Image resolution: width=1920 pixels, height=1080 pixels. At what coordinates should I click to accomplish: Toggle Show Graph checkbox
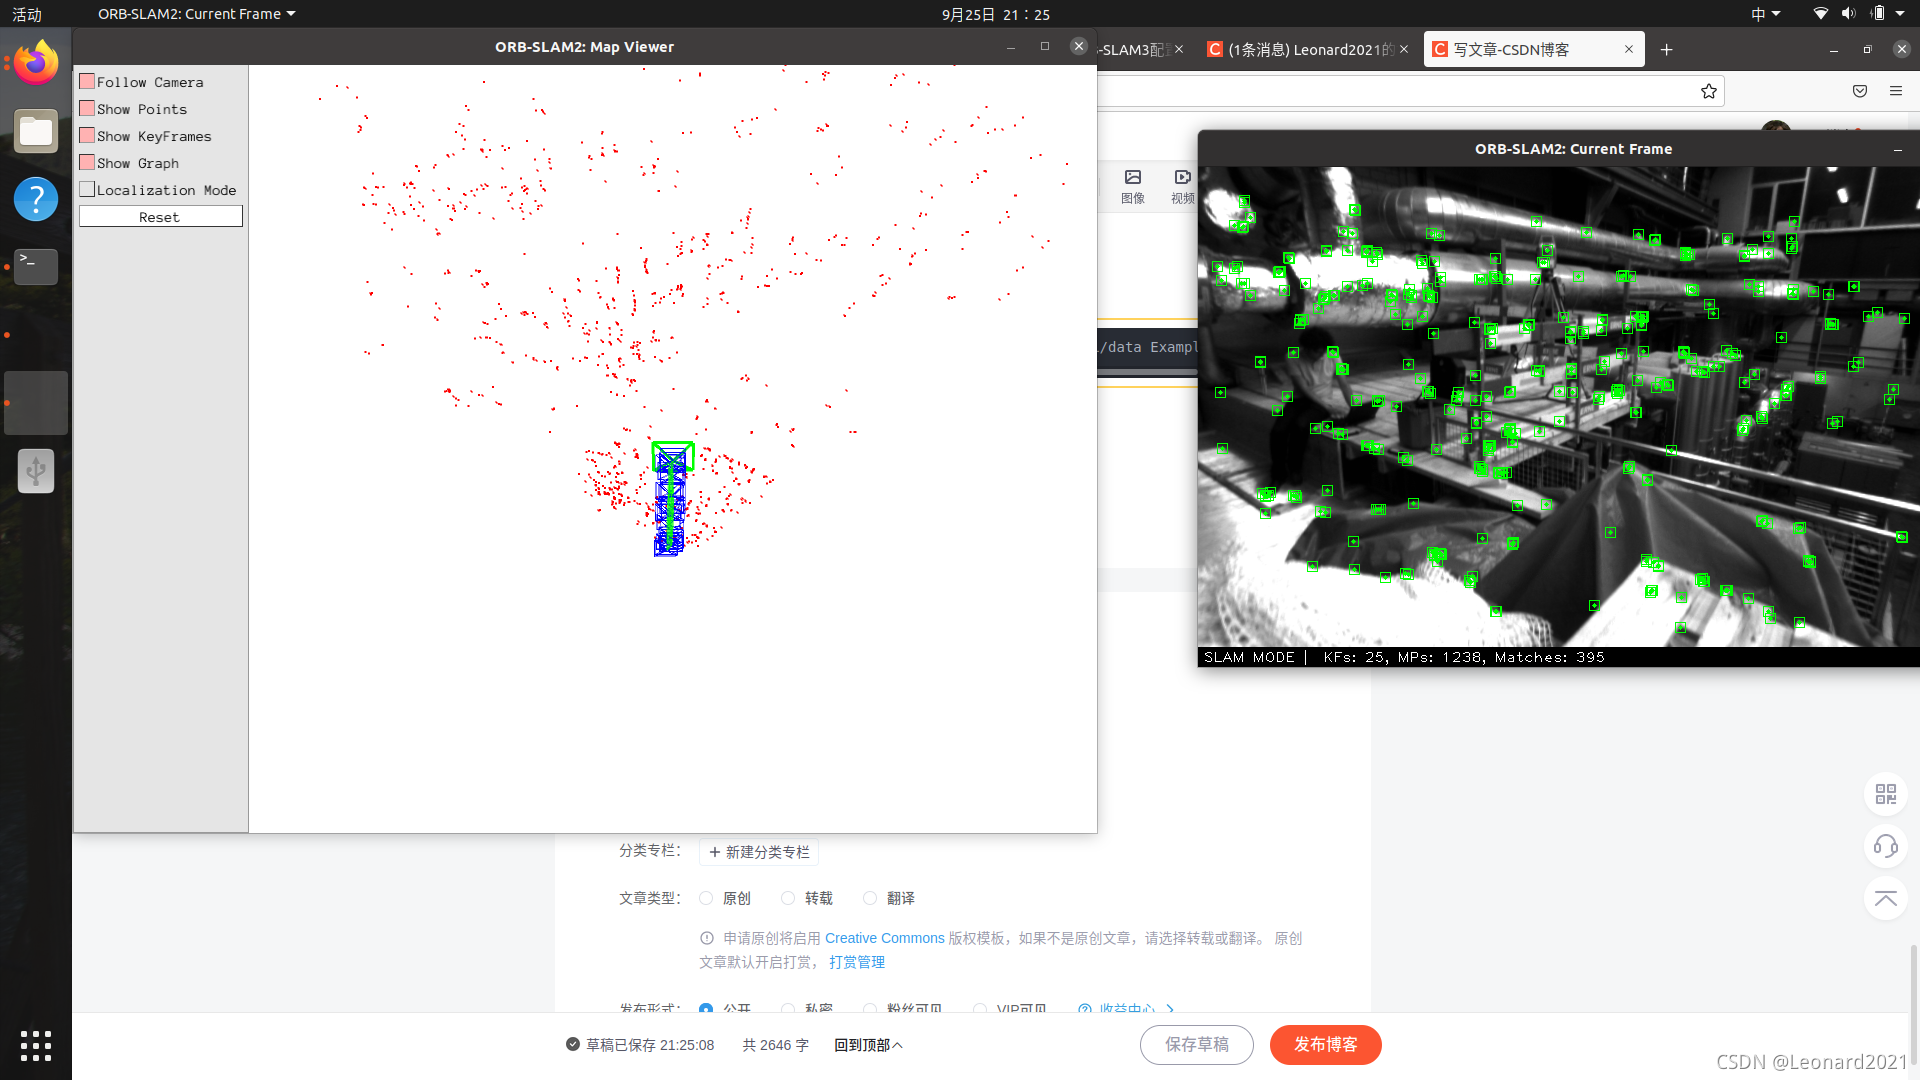click(x=87, y=163)
